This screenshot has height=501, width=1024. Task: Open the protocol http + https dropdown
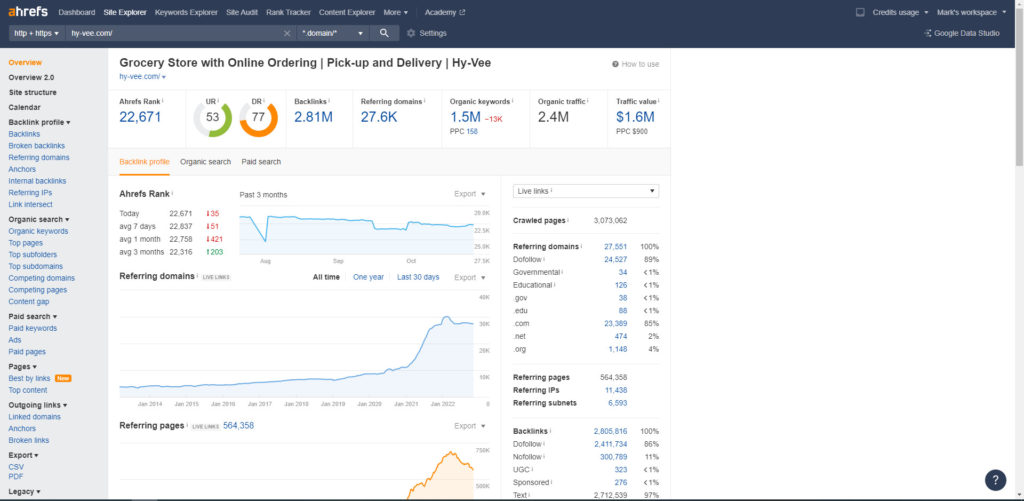click(37, 33)
